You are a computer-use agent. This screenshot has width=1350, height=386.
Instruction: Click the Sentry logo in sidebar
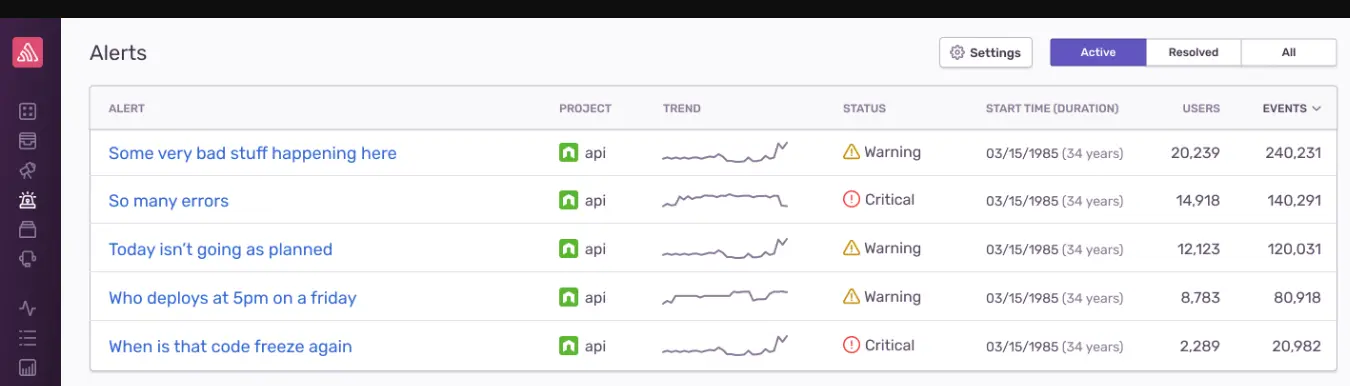[28, 52]
